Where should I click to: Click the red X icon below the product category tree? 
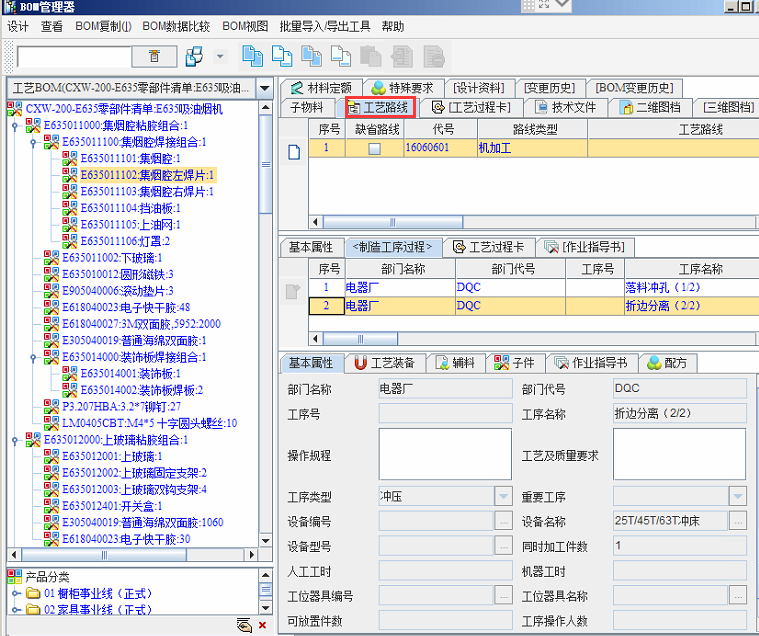click(x=262, y=625)
